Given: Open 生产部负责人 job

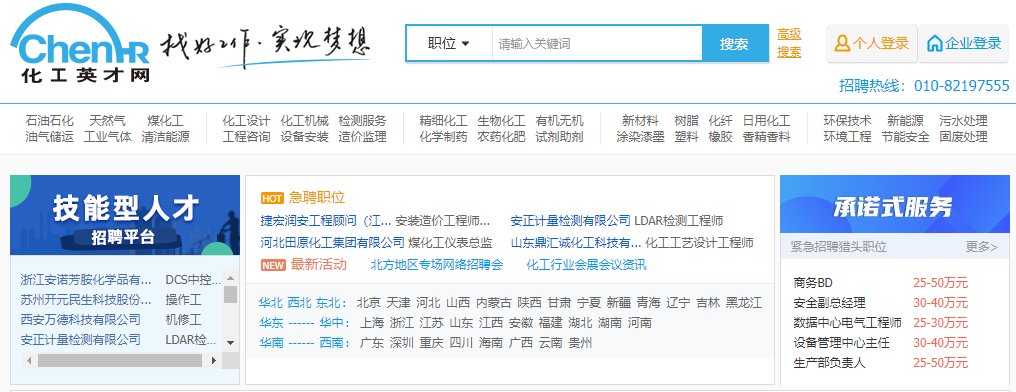Looking at the screenshot, I should (x=829, y=363).
